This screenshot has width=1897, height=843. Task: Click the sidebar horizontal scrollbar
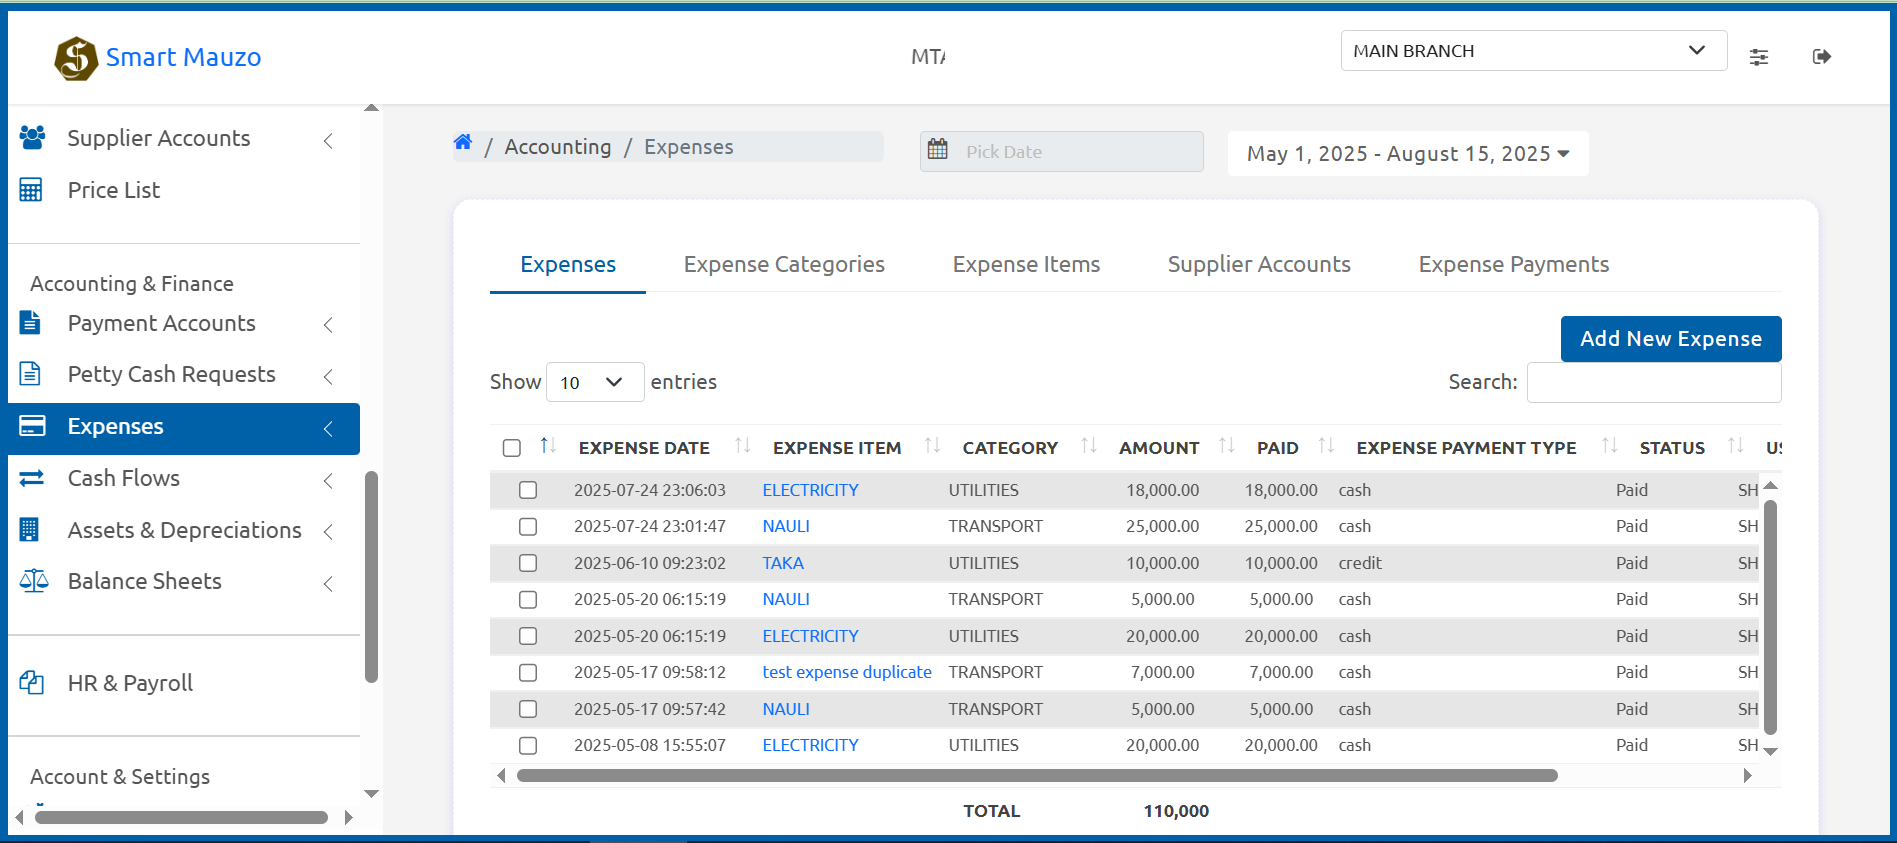tap(181, 817)
